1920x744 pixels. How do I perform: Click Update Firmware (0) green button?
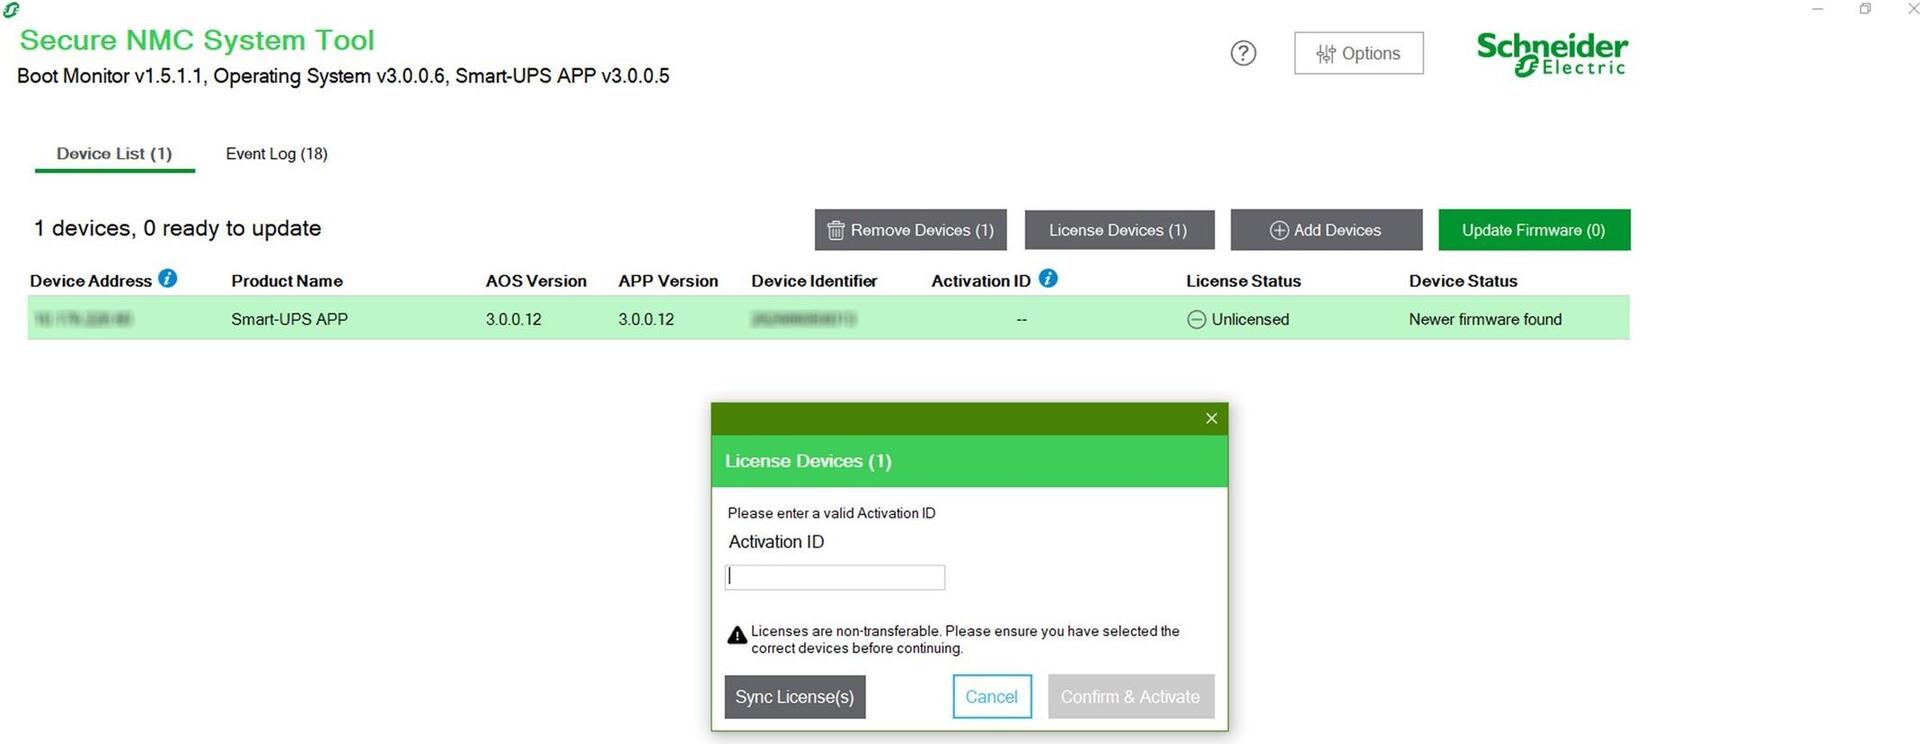(1534, 230)
